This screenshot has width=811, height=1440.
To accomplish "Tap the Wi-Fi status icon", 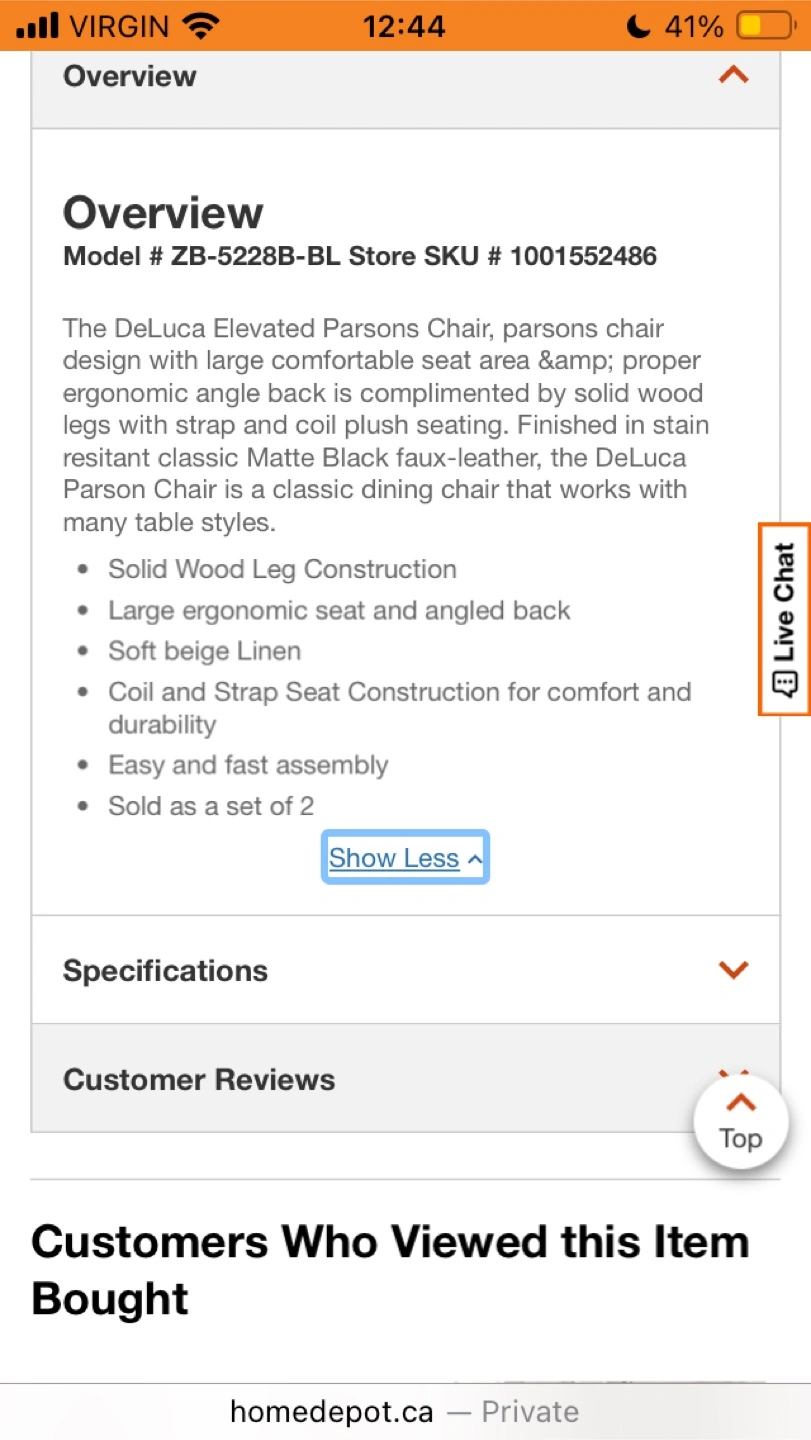I will click(x=201, y=25).
